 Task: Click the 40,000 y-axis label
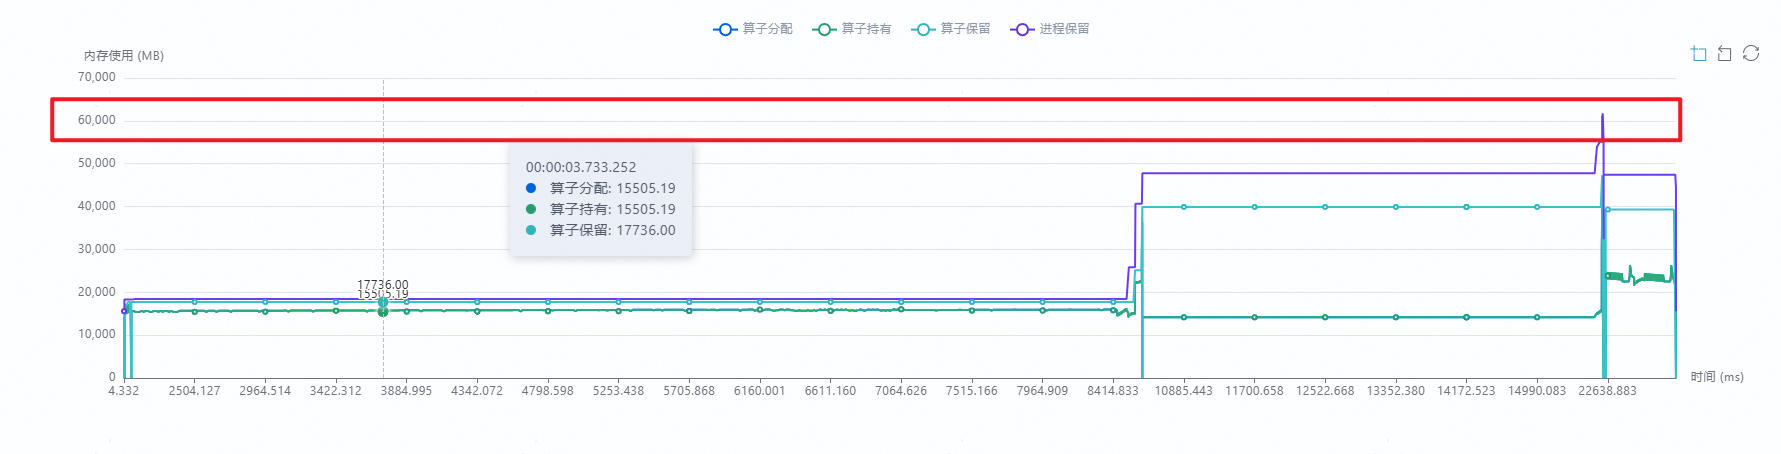coord(97,206)
